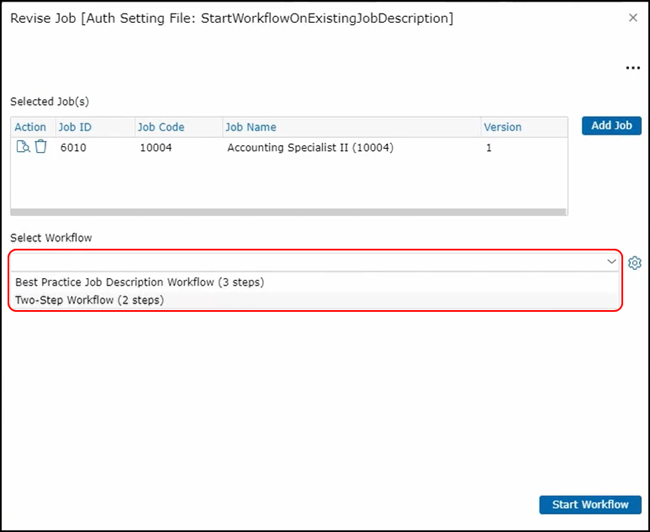Image resolution: width=650 pixels, height=532 pixels.
Task: Click the Job ID cell 6010
Action: click(x=73, y=148)
